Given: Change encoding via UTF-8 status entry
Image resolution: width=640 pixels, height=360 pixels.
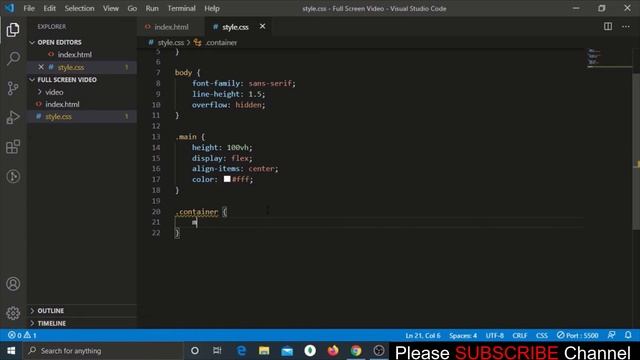Looking at the screenshot, I should click(495, 335).
